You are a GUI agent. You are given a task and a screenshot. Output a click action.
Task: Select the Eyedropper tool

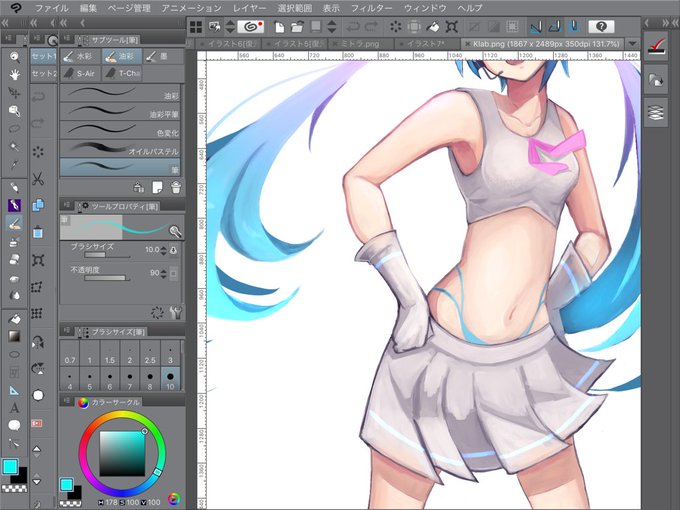click(x=14, y=165)
